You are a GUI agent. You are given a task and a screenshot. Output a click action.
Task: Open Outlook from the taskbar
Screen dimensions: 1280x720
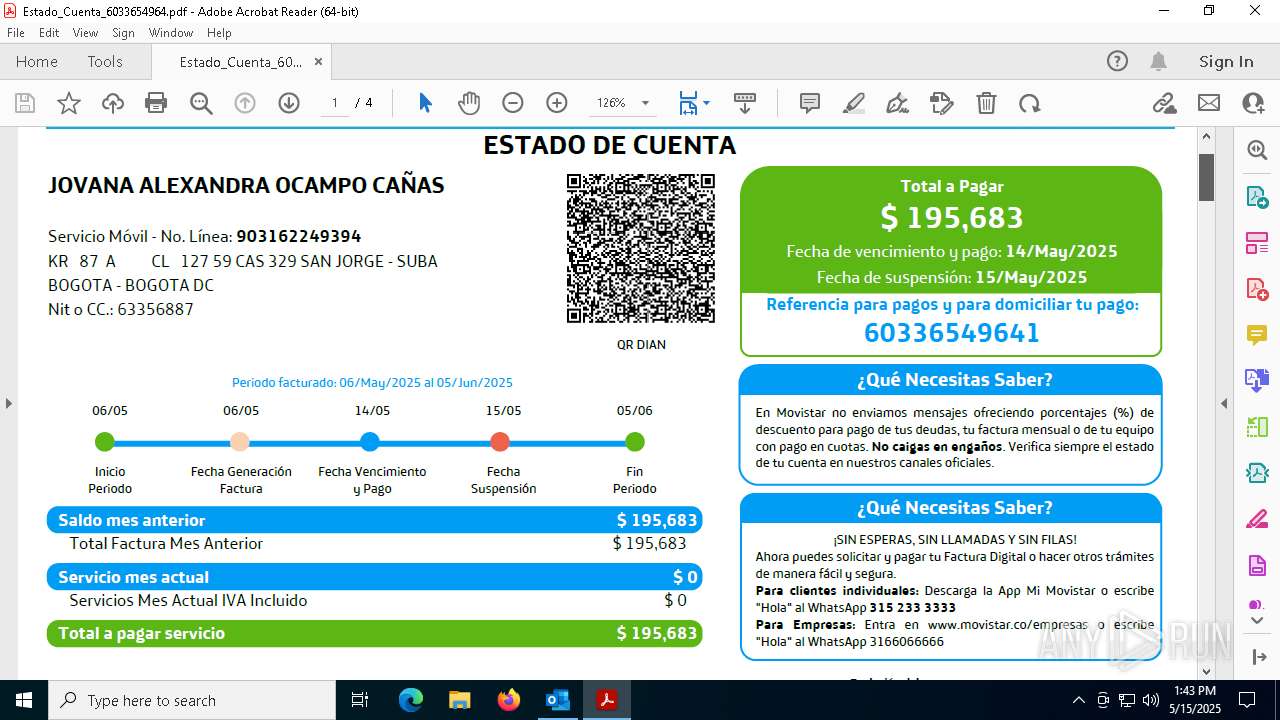point(557,700)
